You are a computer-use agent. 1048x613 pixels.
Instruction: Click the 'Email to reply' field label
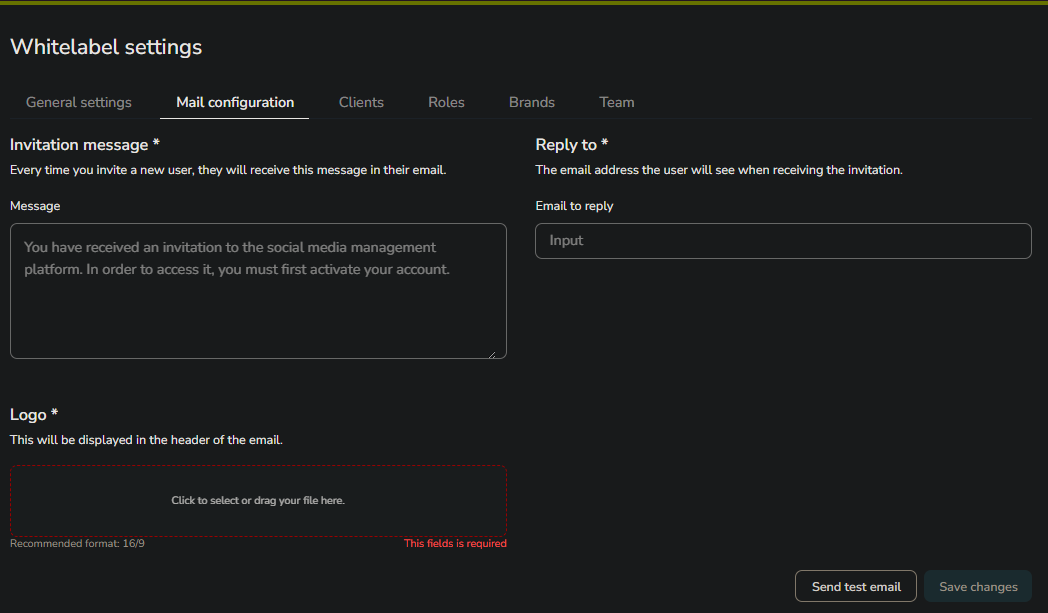click(x=574, y=206)
